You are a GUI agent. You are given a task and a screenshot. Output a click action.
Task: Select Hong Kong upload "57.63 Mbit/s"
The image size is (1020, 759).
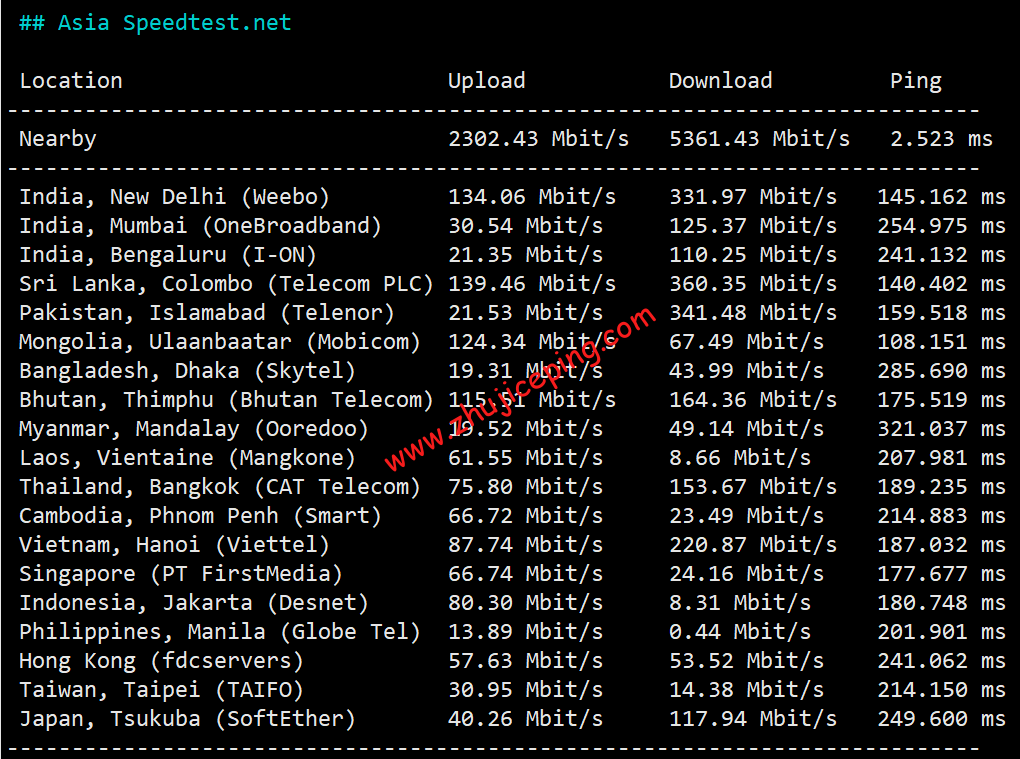tap(526, 661)
